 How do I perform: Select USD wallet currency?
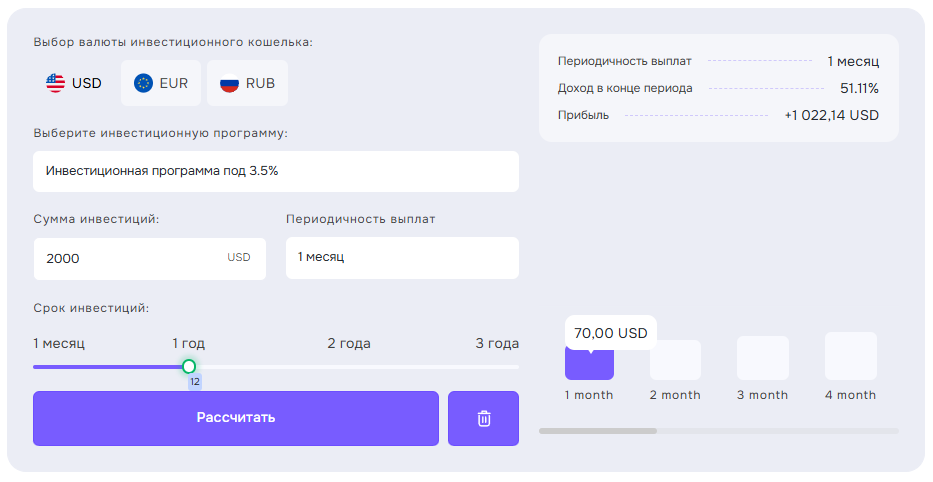[x=74, y=83]
